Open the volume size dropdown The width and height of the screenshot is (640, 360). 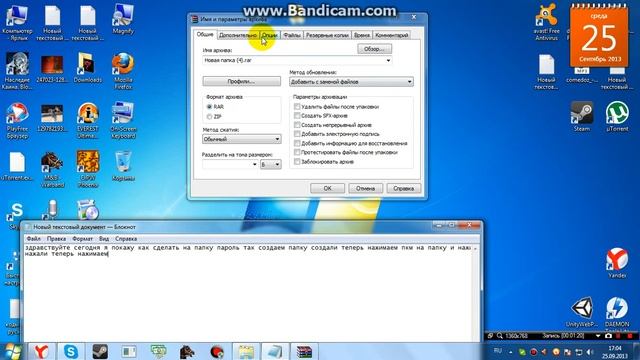254,164
